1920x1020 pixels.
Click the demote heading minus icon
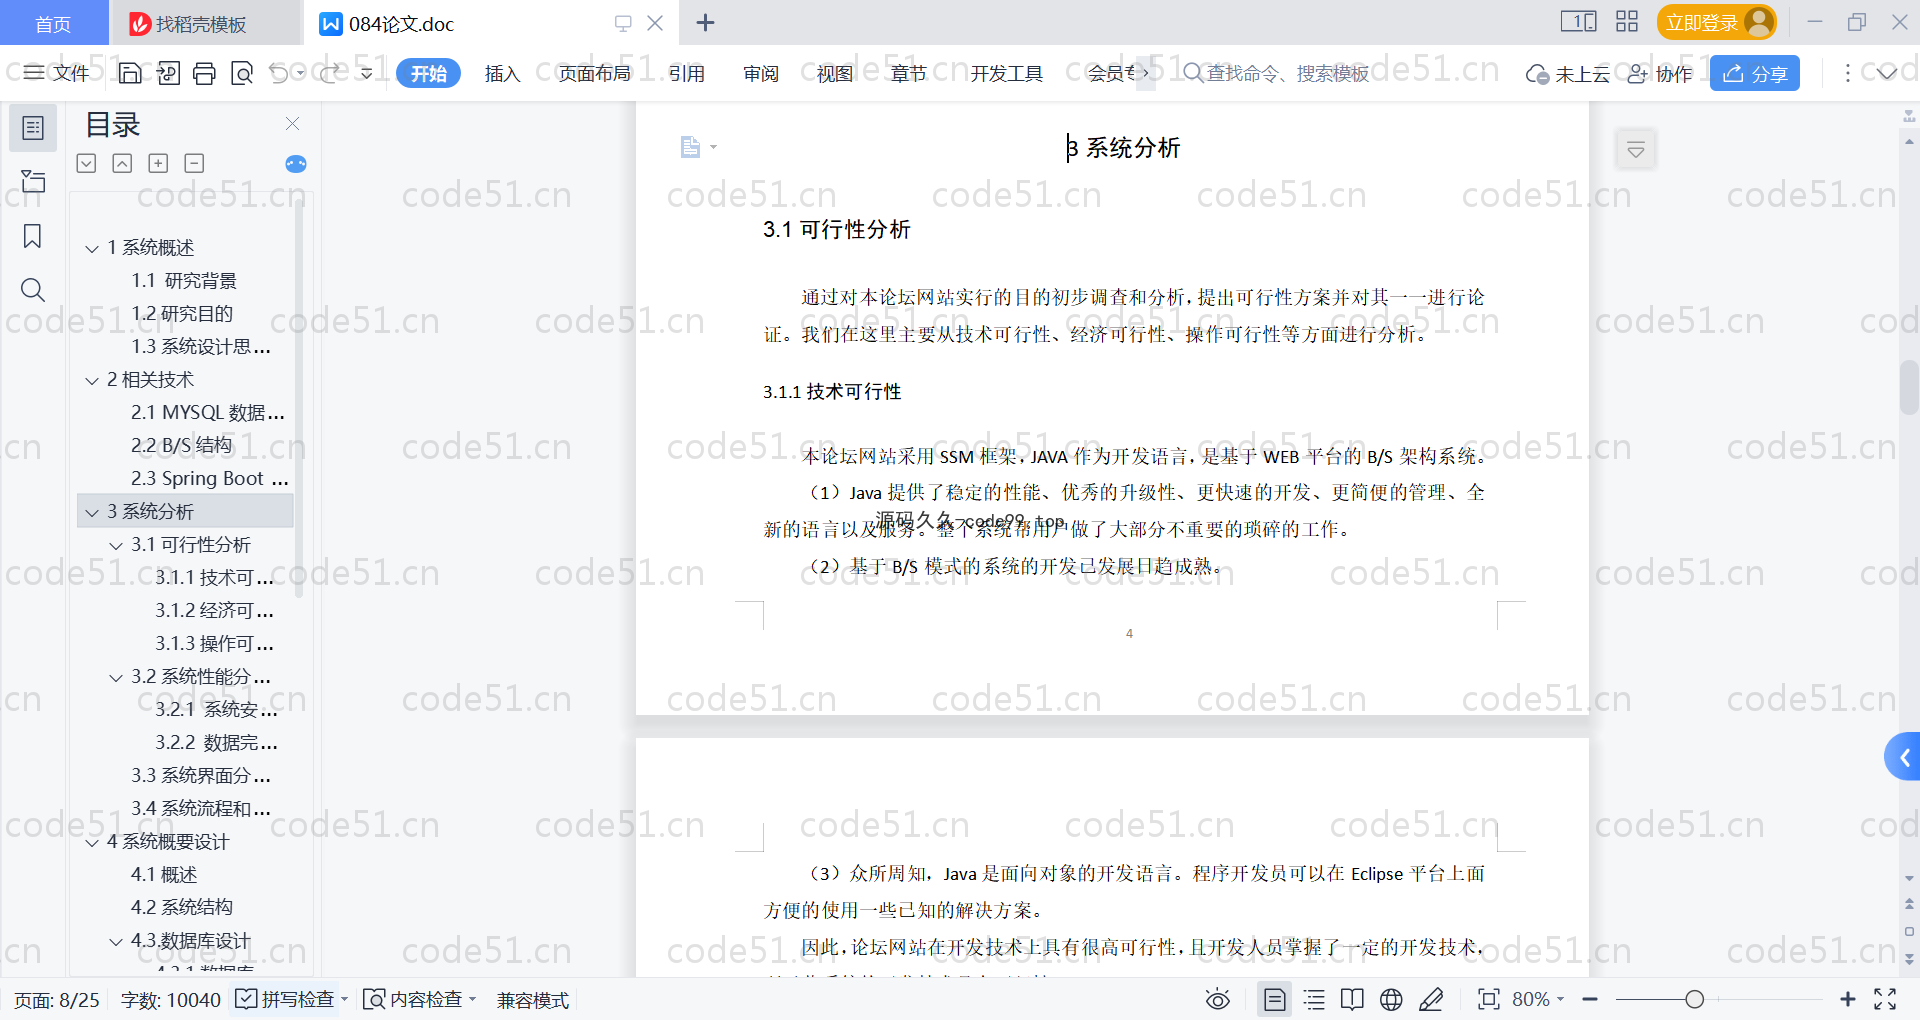[x=194, y=163]
